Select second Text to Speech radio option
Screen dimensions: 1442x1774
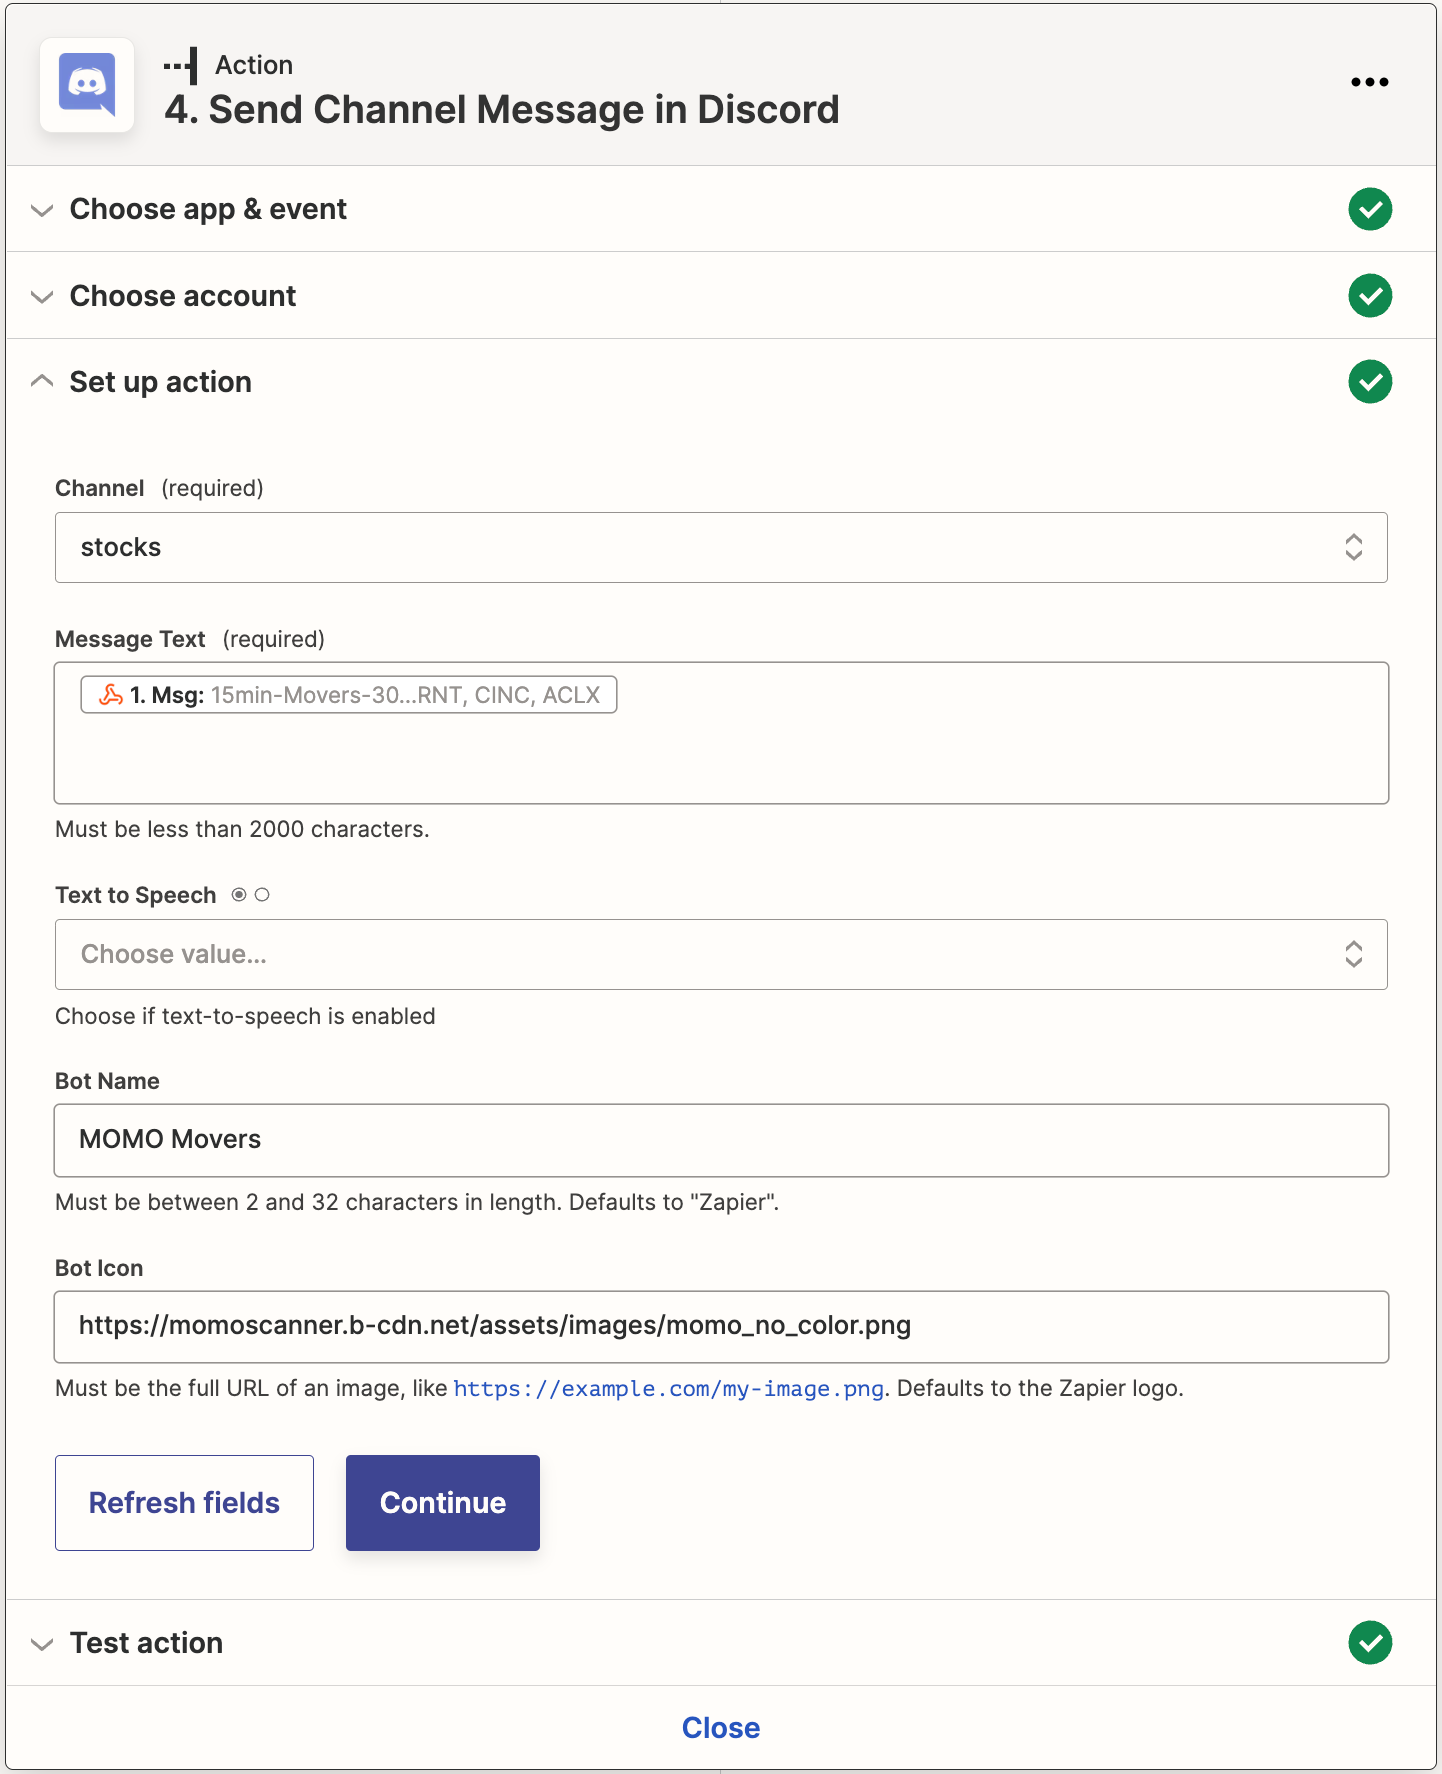pyautogui.click(x=262, y=895)
